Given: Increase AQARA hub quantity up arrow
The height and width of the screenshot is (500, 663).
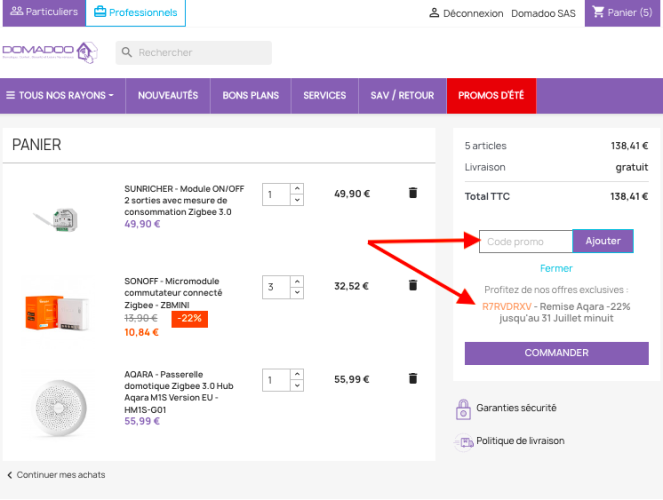Looking at the screenshot, I should [297, 374].
